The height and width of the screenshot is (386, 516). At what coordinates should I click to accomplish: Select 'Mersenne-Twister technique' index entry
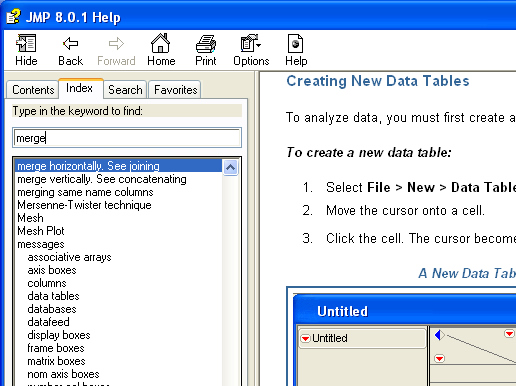point(84,205)
